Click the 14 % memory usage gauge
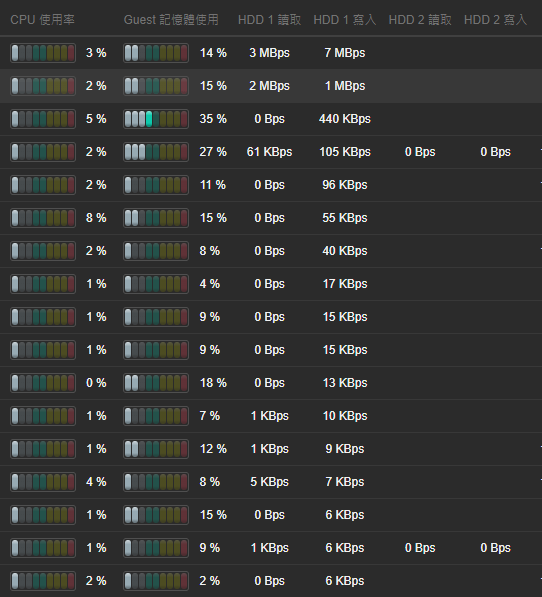This screenshot has width=542, height=597. click(156, 53)
